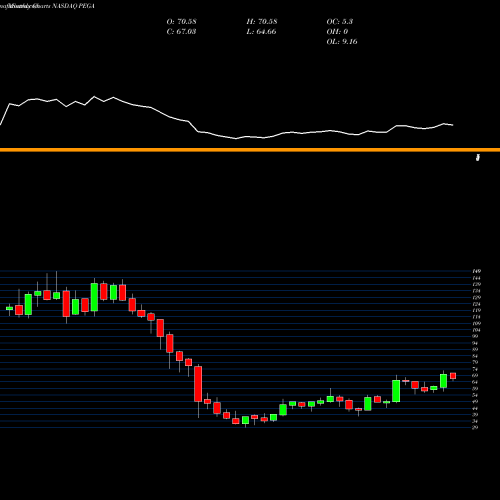The width and height of the screenshot is (500, 500).
Task: Click the 'OL: 9.16' value
Action: 342,42
